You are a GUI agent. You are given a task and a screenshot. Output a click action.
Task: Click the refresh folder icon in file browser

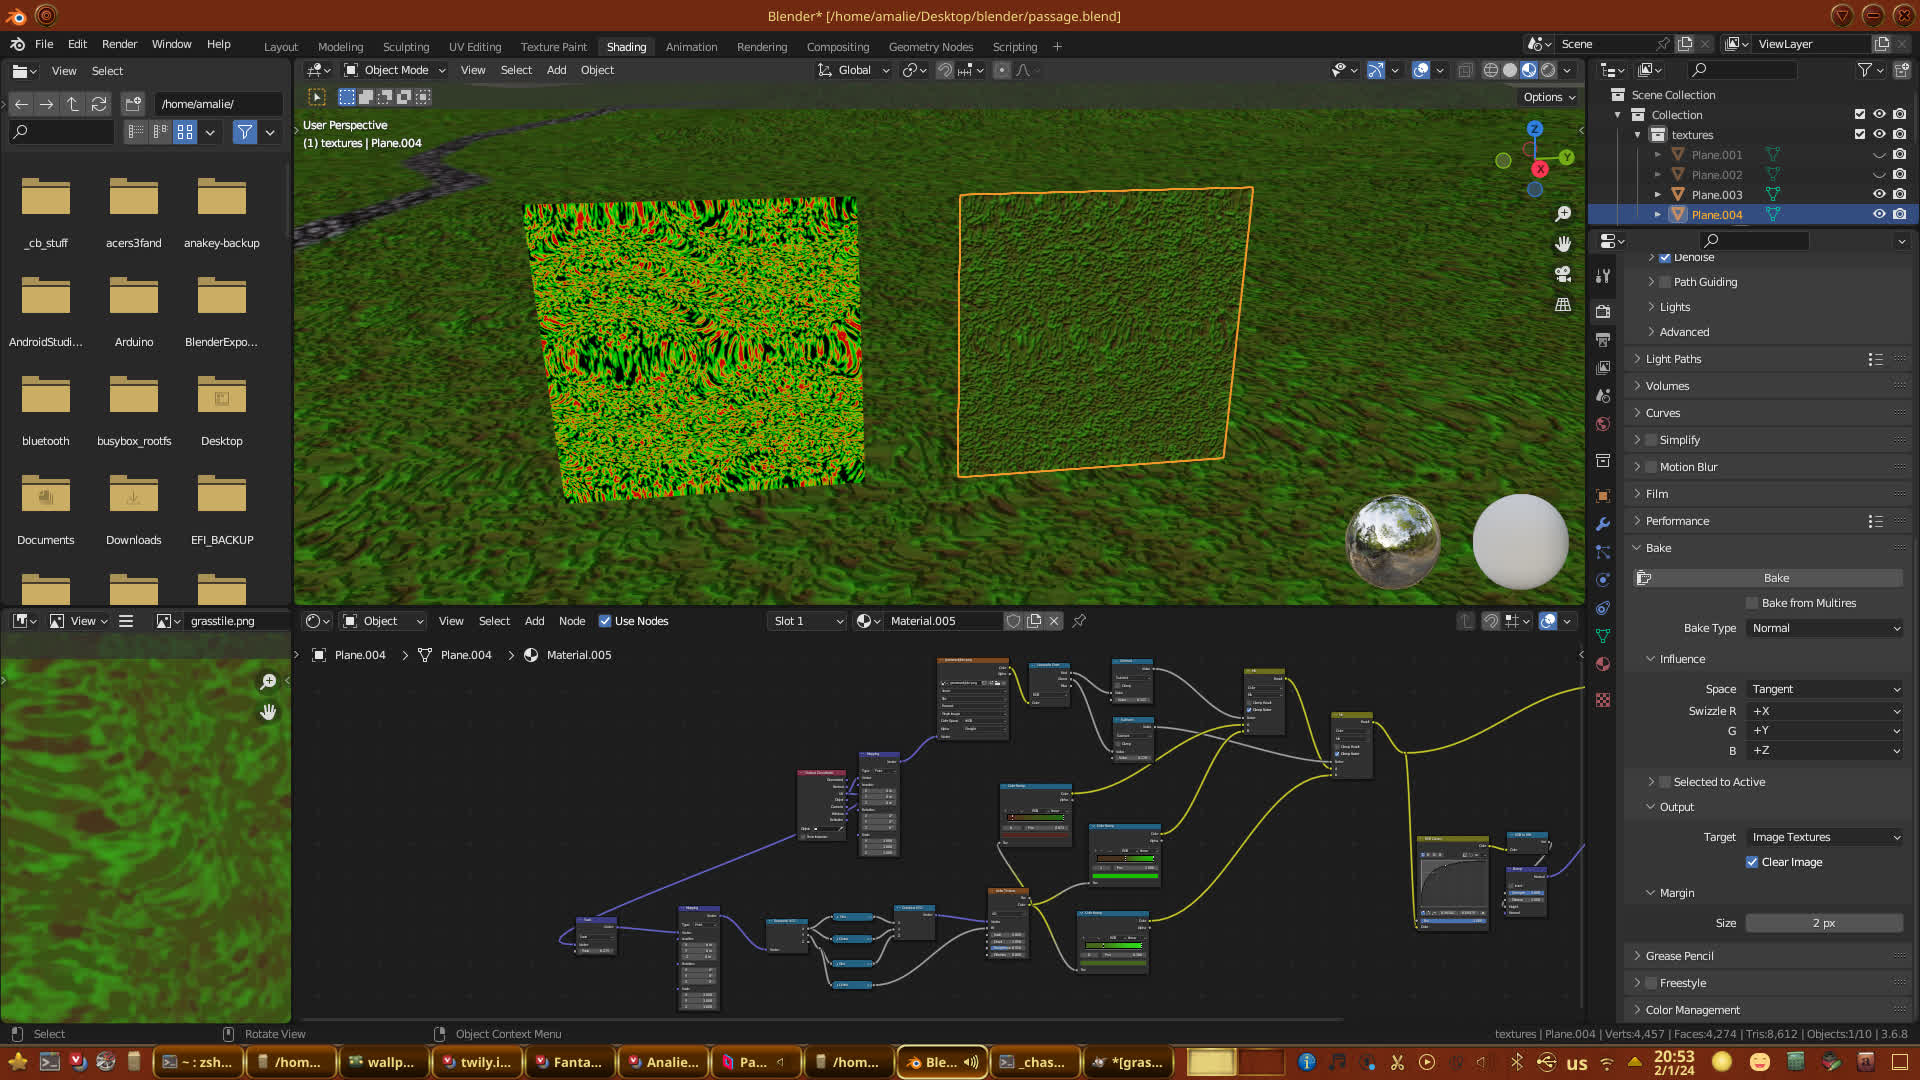[98, 104]
